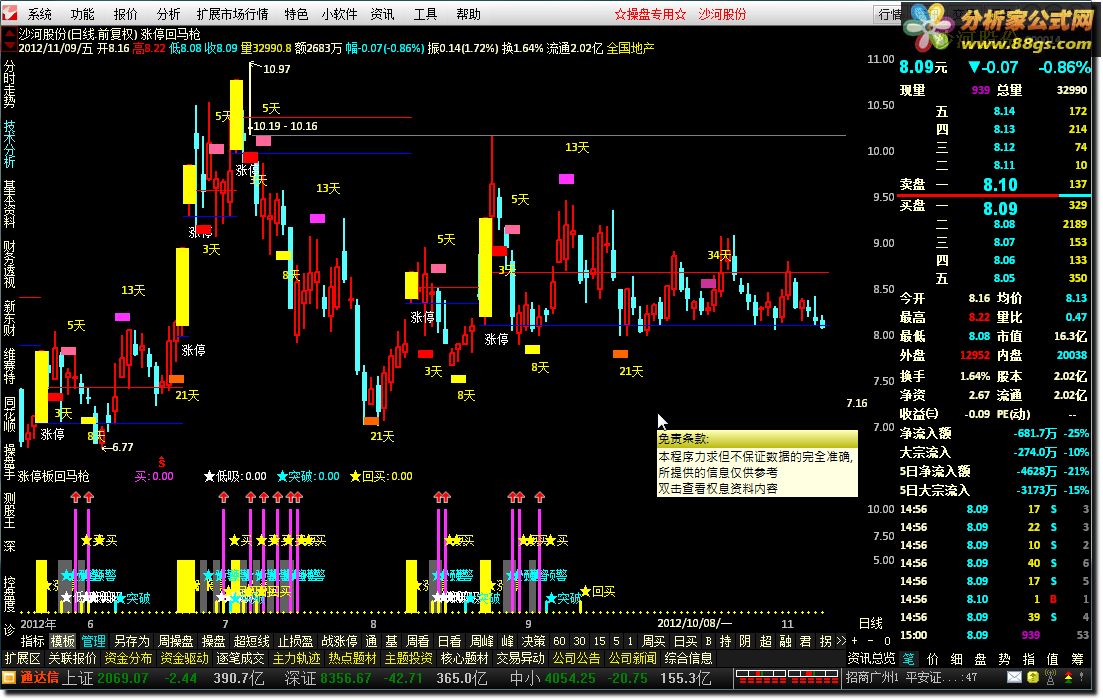Open the 扩展市场行情 menu
The height and width of the screenshot is (700, 1103).
(232, 14)
